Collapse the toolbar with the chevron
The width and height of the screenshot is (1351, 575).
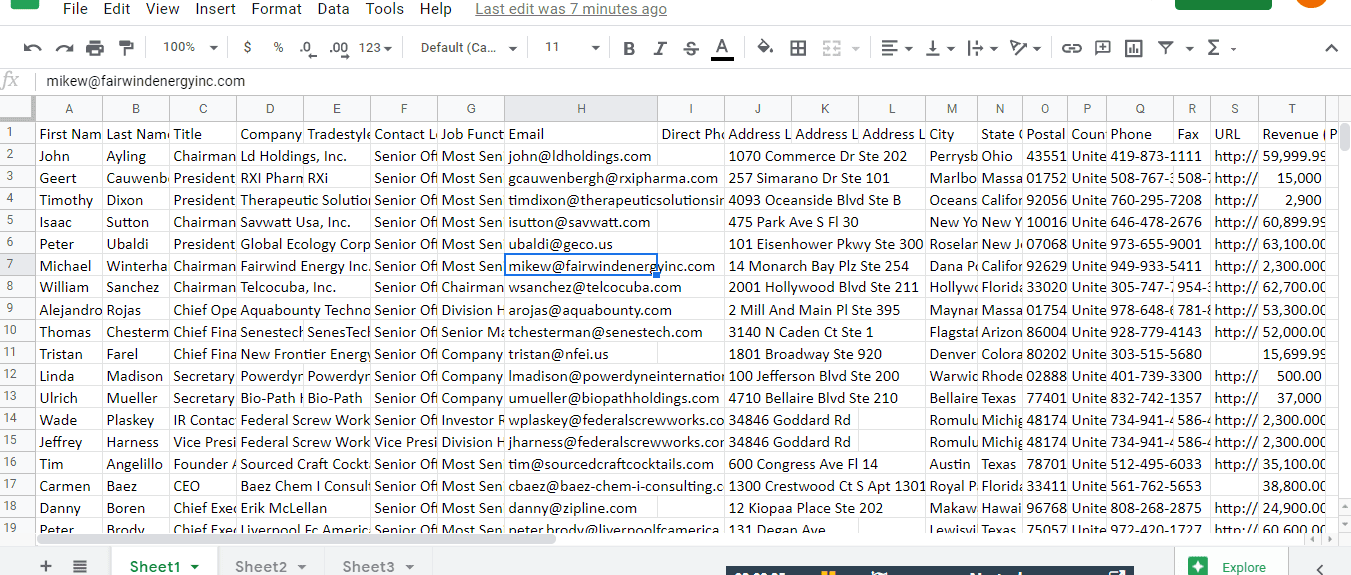coord(1331,48)
